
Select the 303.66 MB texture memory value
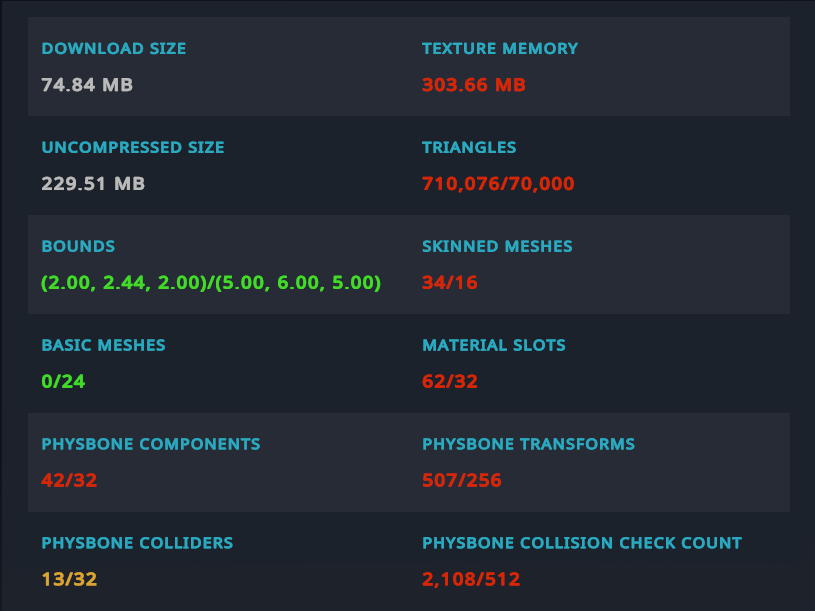(473, 85)
